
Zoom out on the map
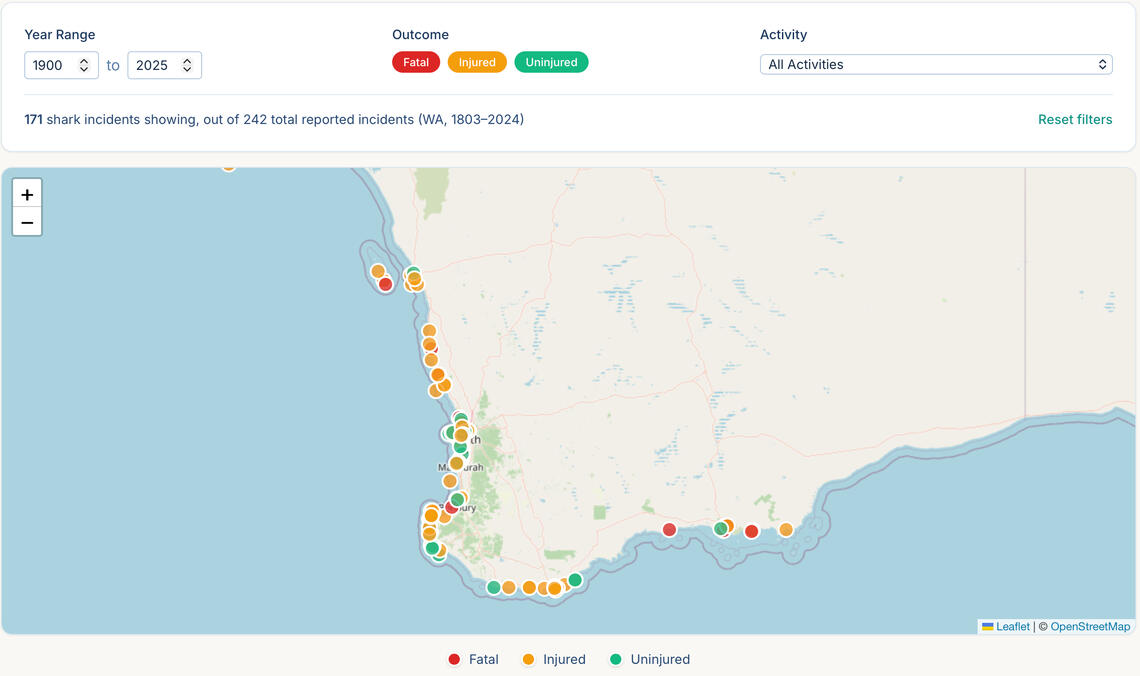pos(27,222)
